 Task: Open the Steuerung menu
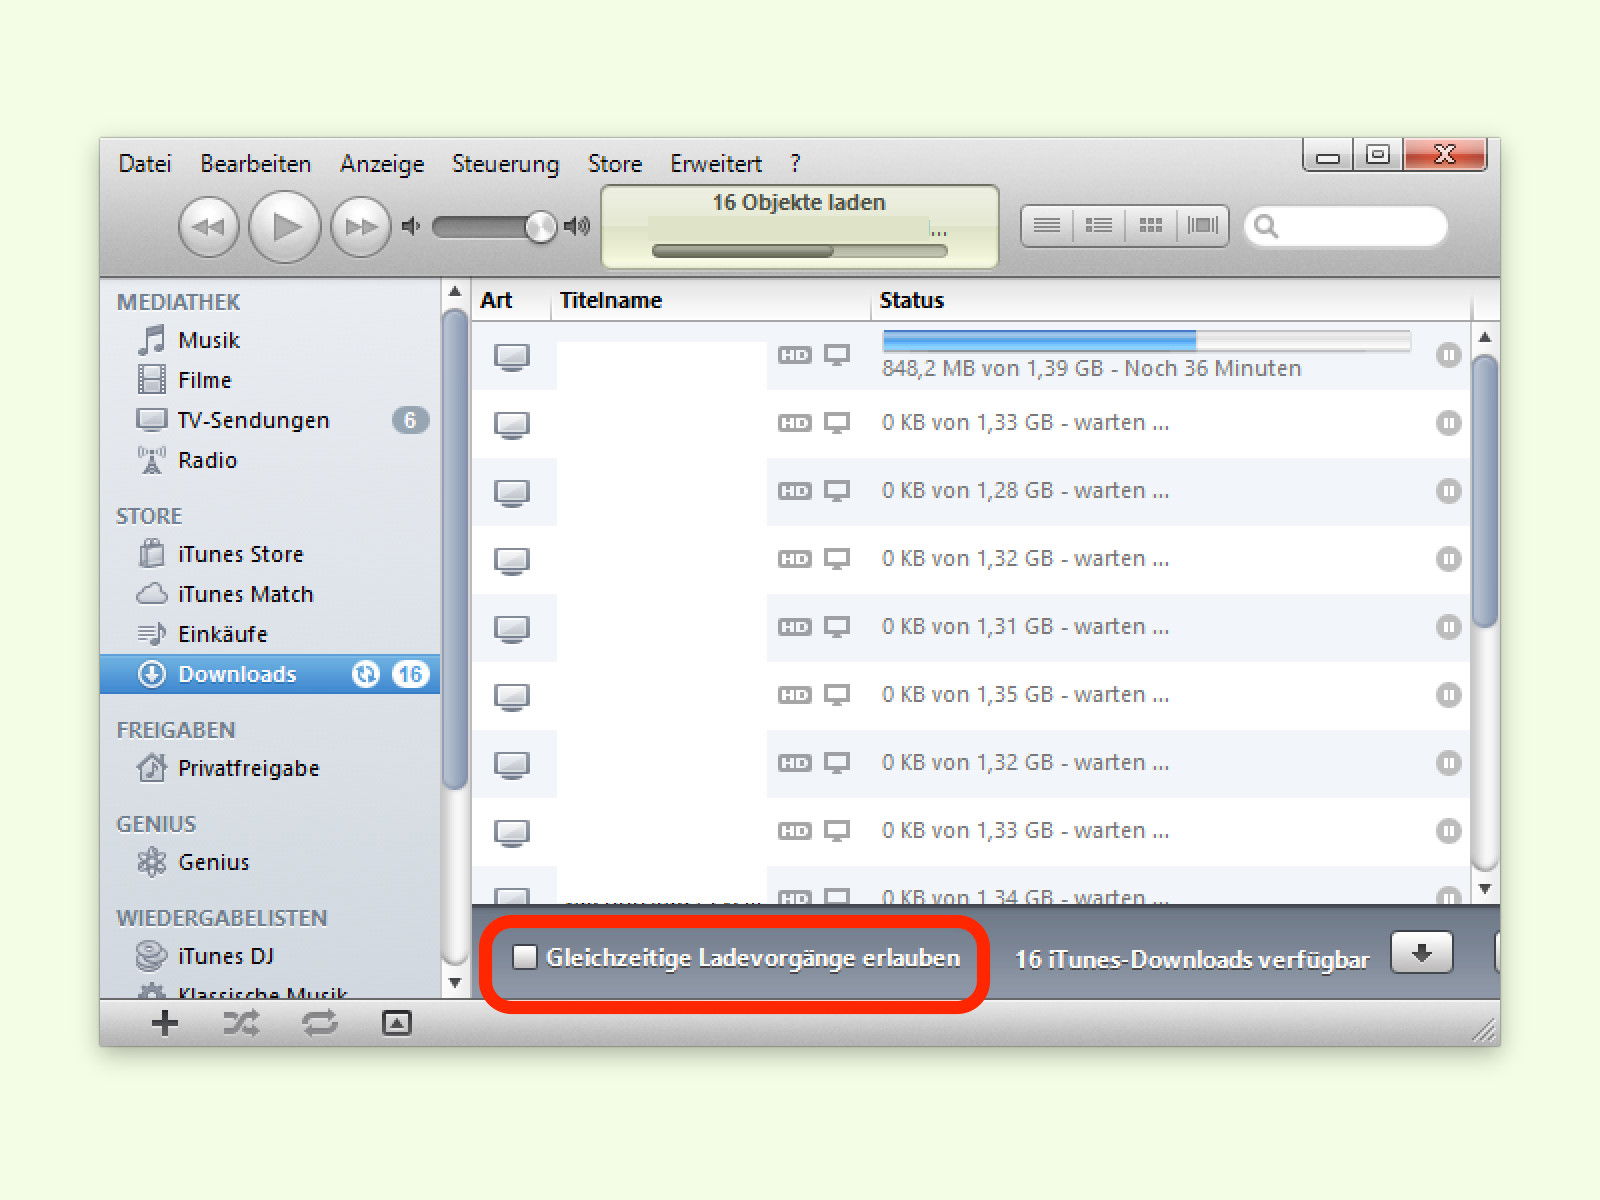coord(505,164)
